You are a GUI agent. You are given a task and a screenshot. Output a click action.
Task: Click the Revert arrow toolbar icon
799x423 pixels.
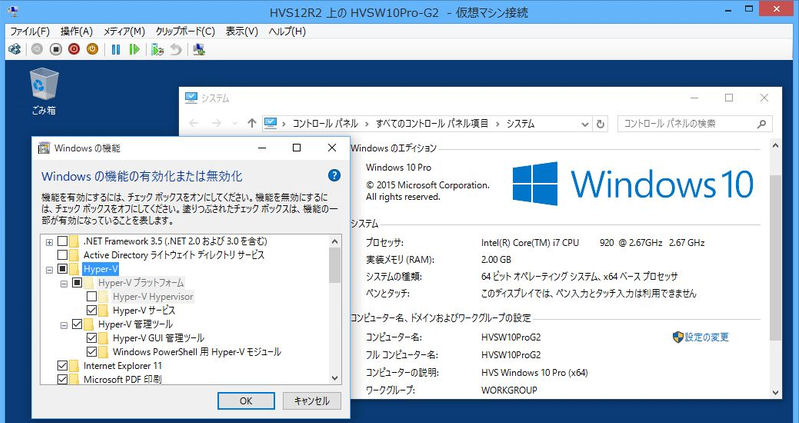pyautogui.click(x=176, y=49)
